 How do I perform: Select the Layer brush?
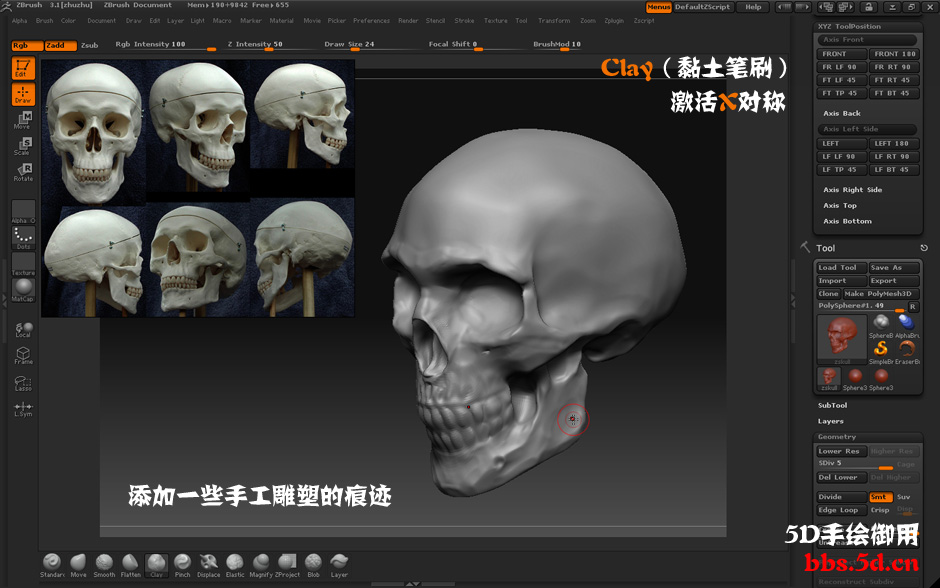(339, 566)
